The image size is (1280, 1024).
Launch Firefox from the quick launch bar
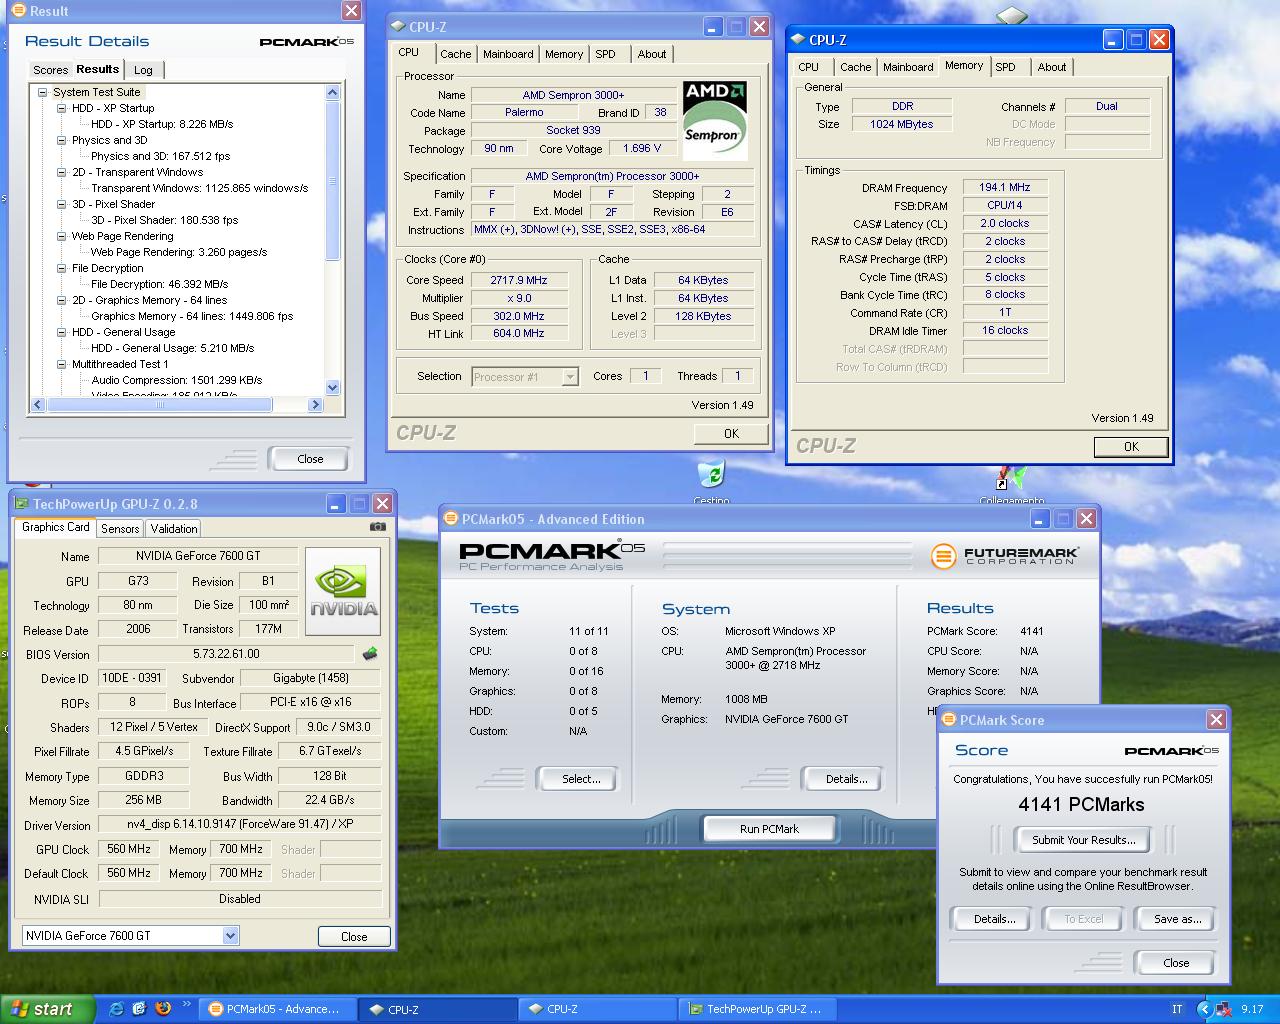[163, 1009]
